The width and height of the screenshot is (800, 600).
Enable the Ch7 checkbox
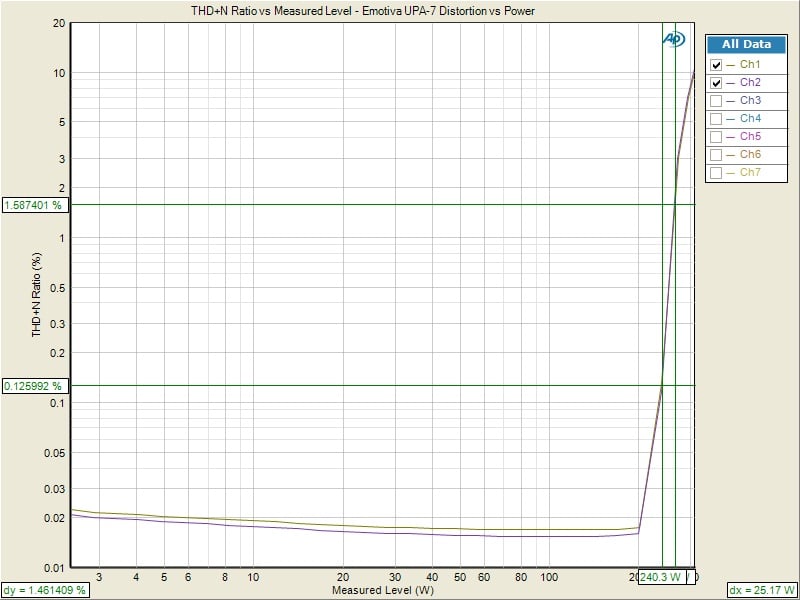(716, 172)
